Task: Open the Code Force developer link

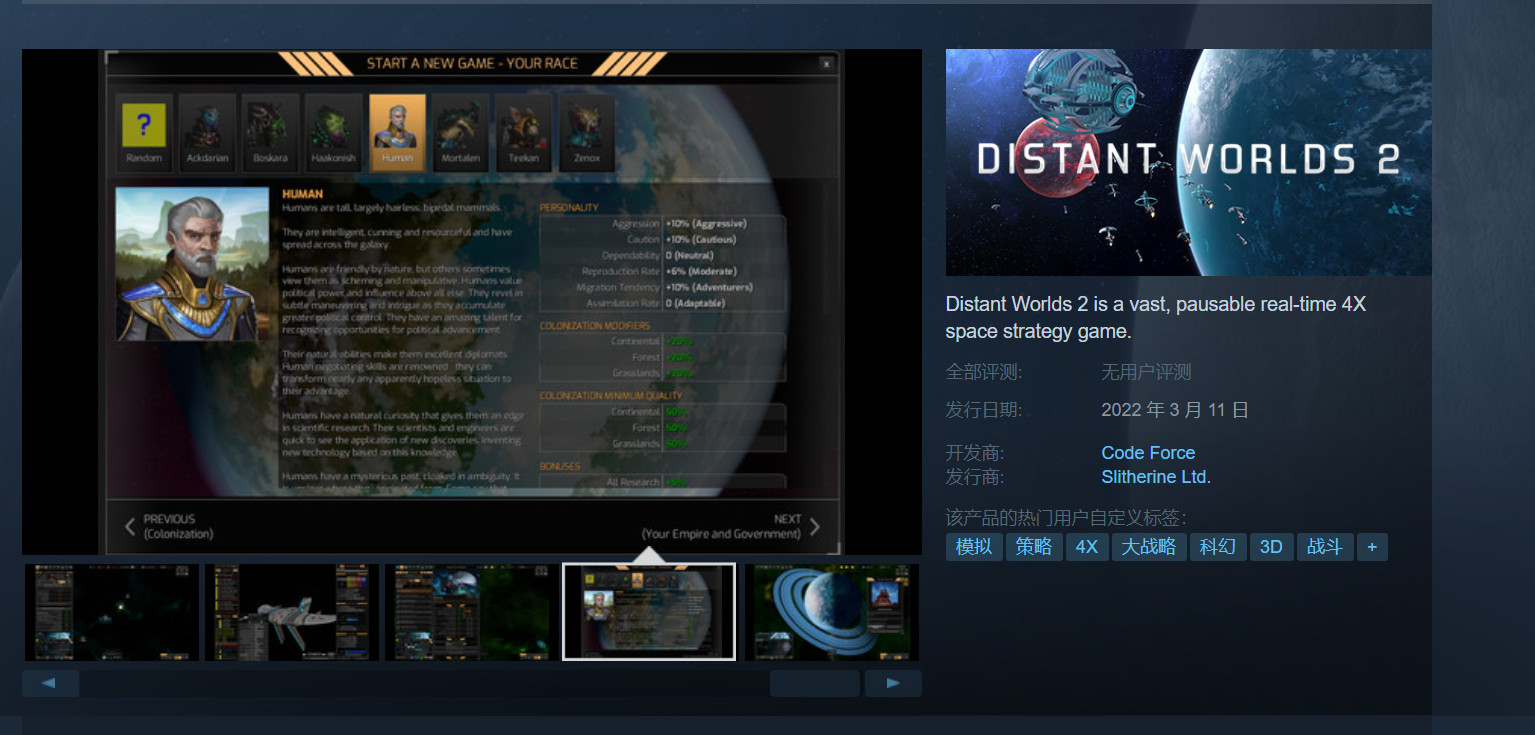Action: pos(1148,453)
